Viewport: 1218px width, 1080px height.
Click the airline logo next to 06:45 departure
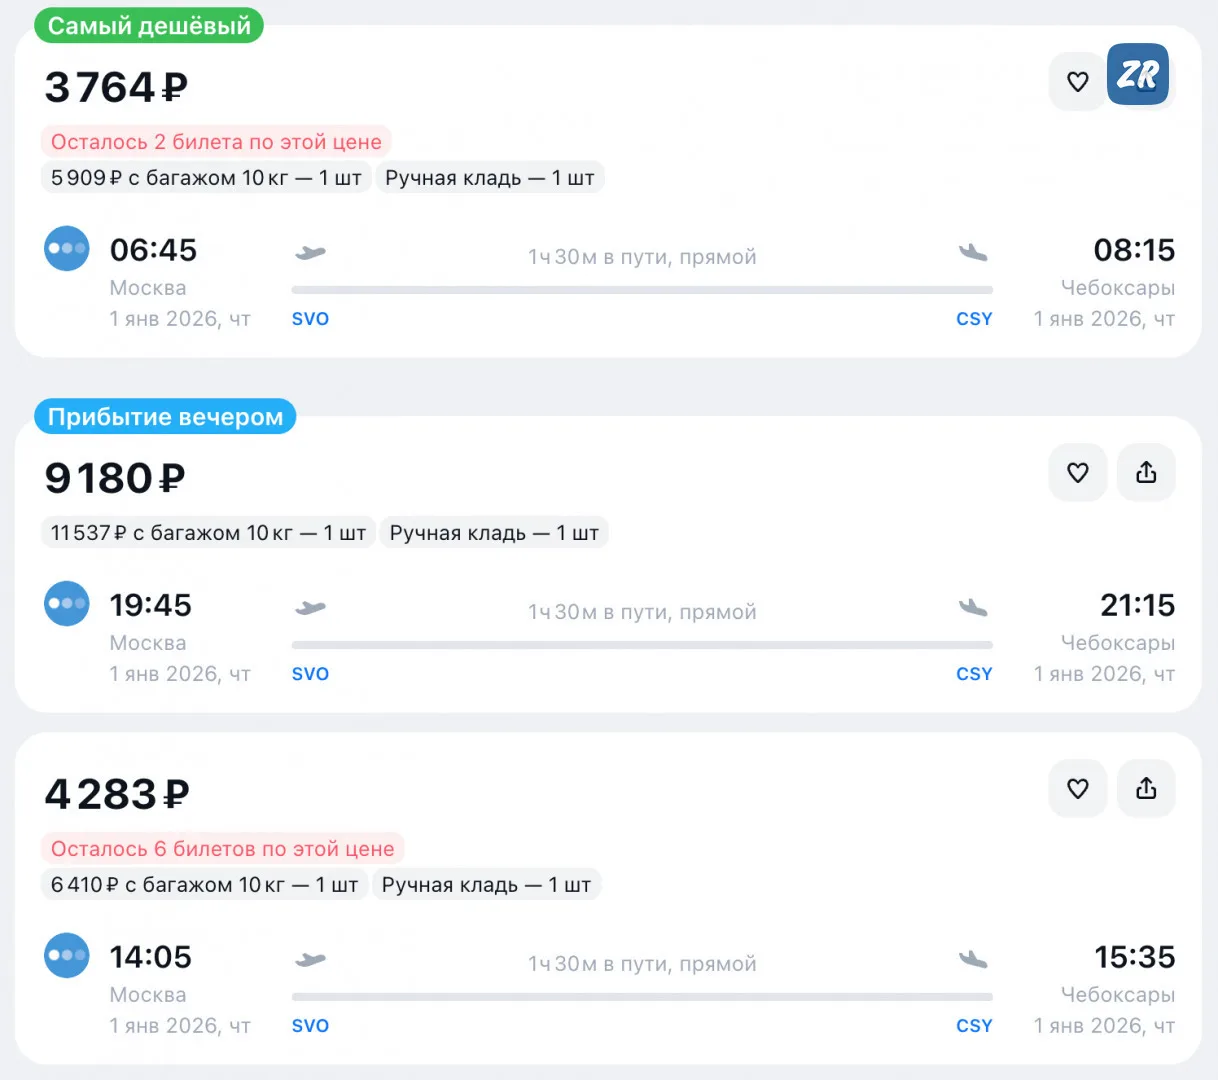click(67, 249)
